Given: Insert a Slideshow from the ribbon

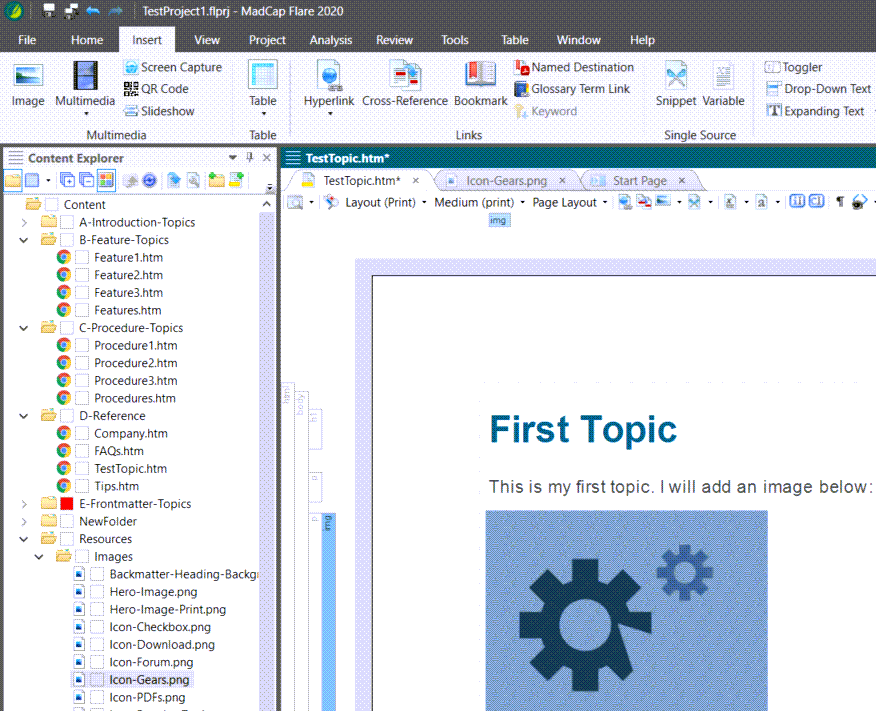Looking at the screenshot, I should click(x=159, y=111).
